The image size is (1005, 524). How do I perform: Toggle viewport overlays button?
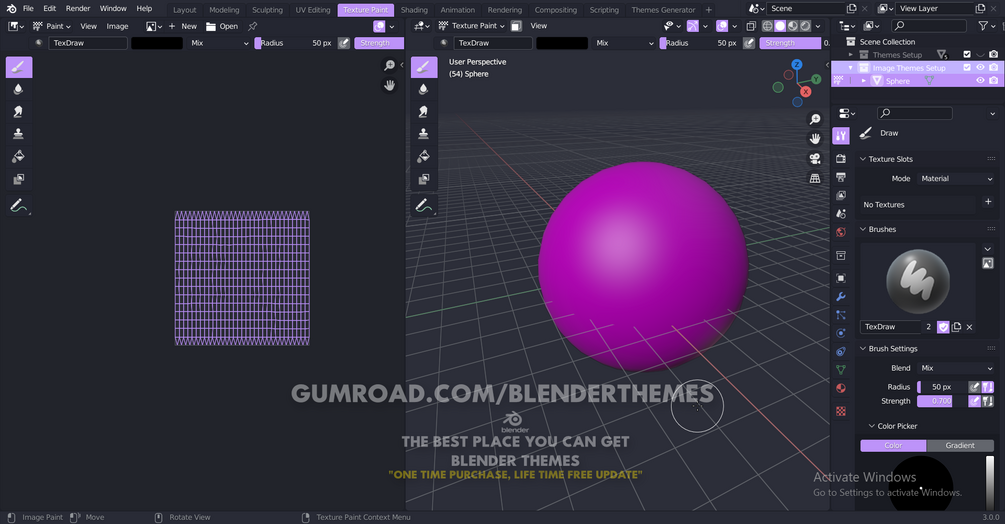click(722, 26)
